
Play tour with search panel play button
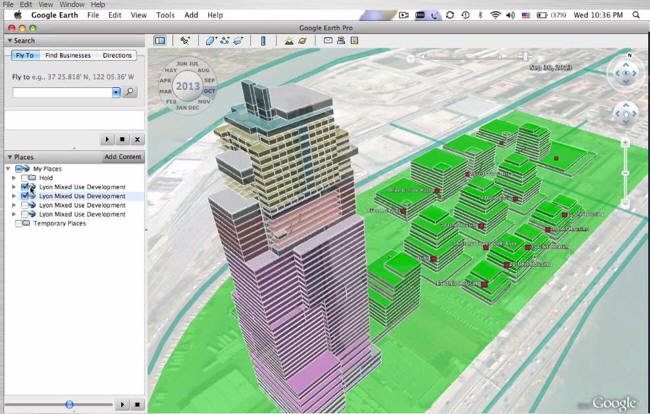coord(107,139)
